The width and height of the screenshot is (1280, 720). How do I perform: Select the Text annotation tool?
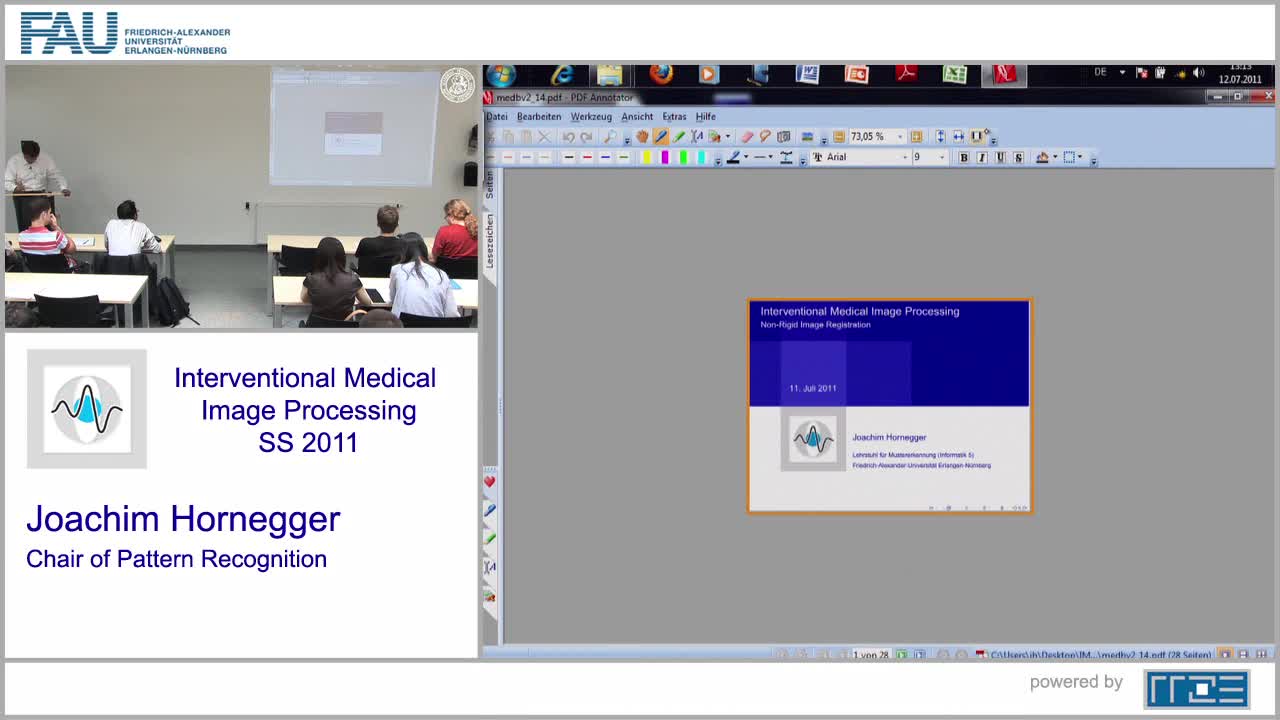click(x=696, y=136)
